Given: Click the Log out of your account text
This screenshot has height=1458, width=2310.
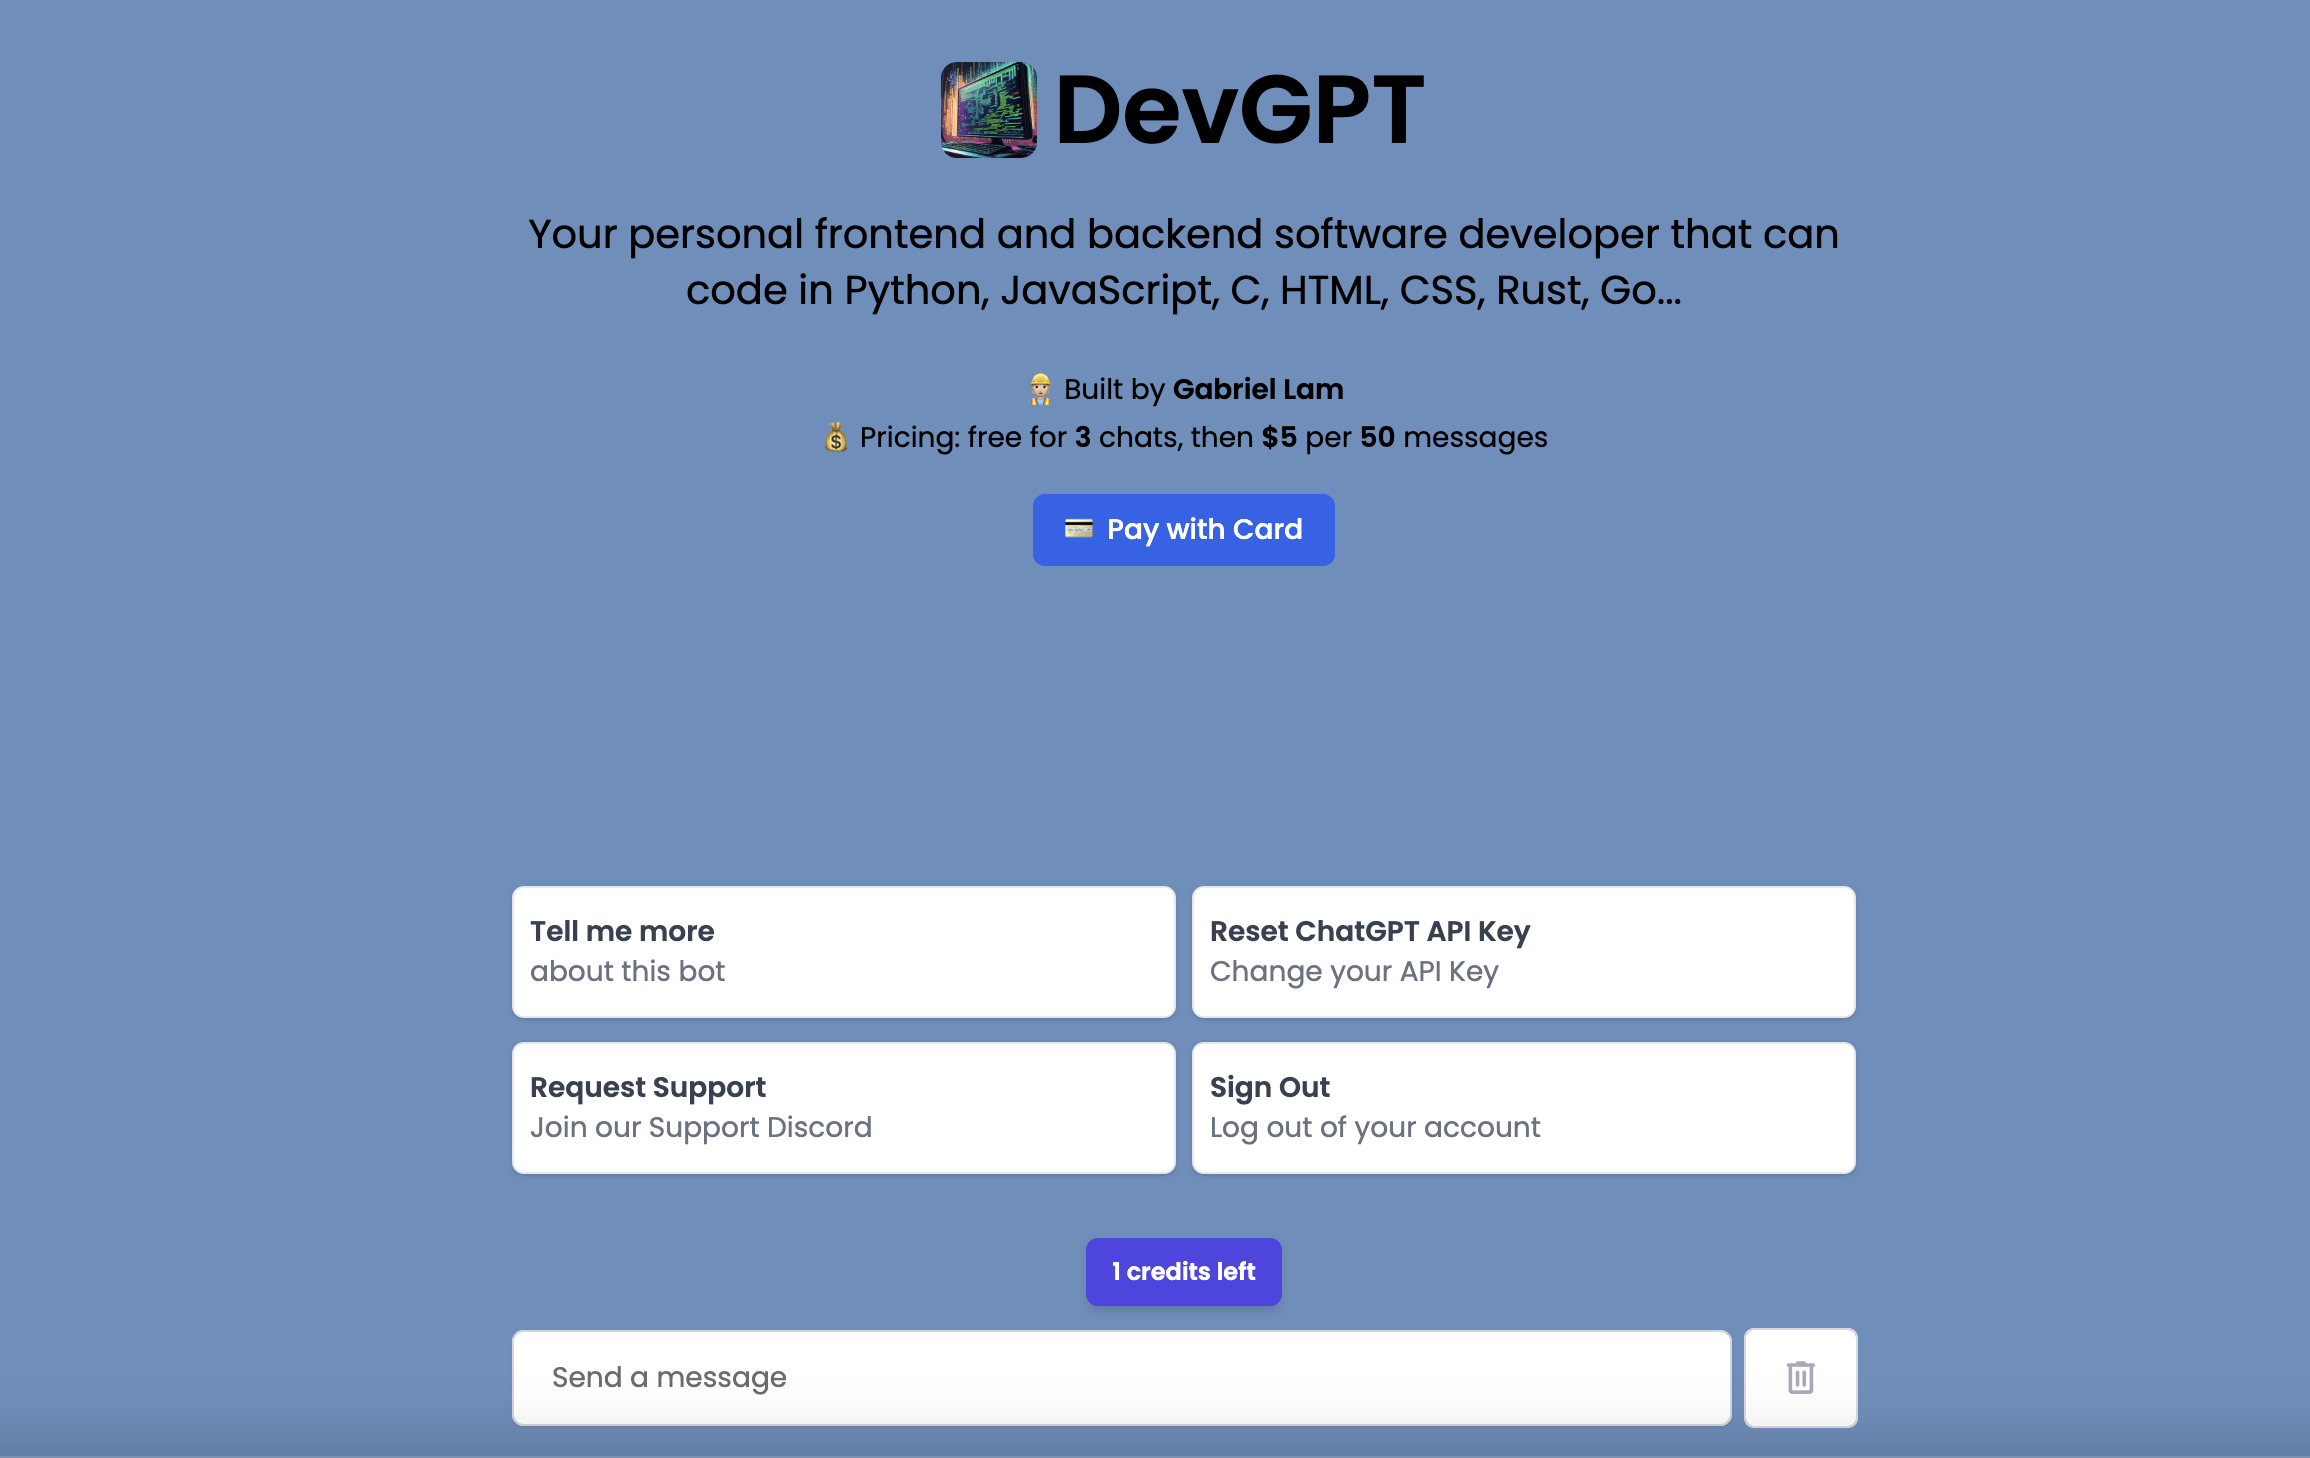Looking at the screenshot, I should 1374,1127.
